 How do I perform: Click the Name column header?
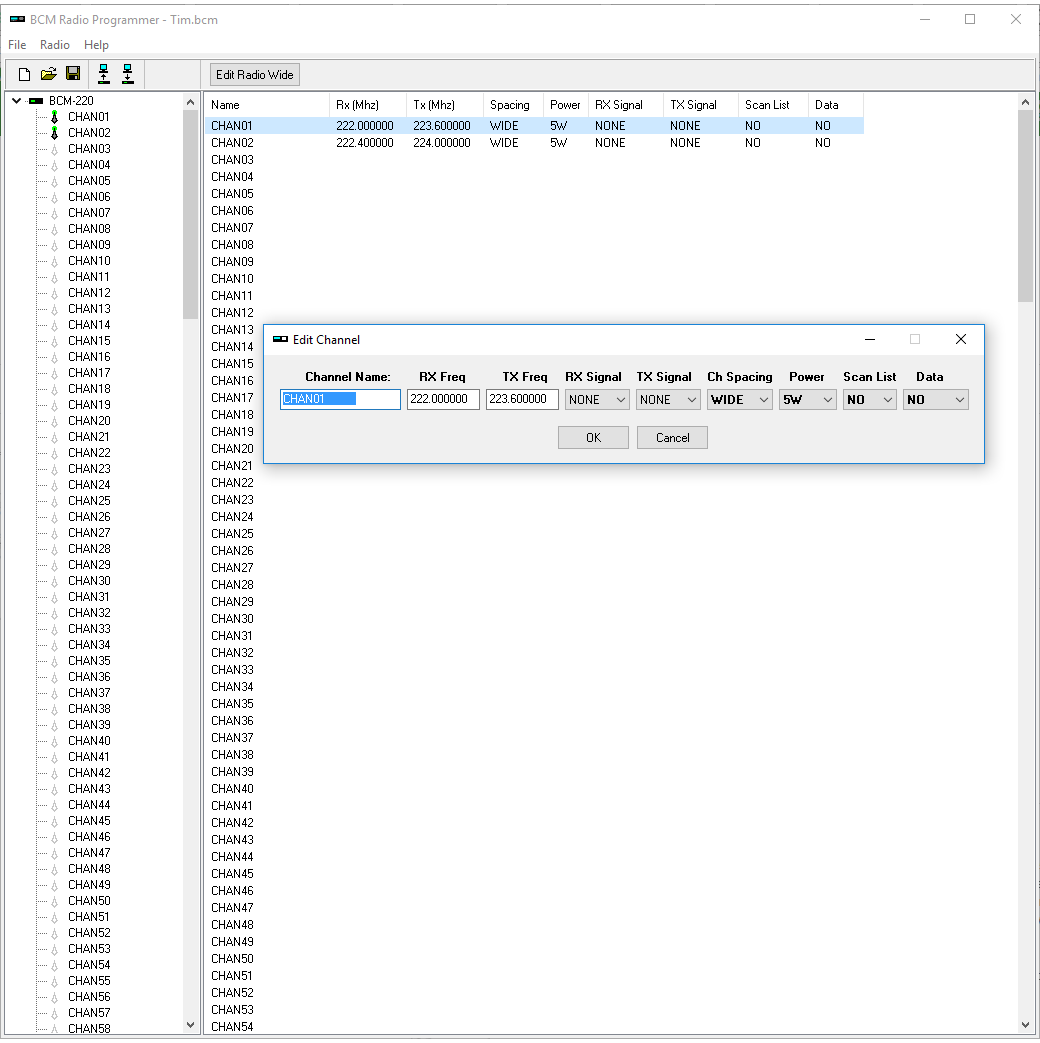coord(267,105)
